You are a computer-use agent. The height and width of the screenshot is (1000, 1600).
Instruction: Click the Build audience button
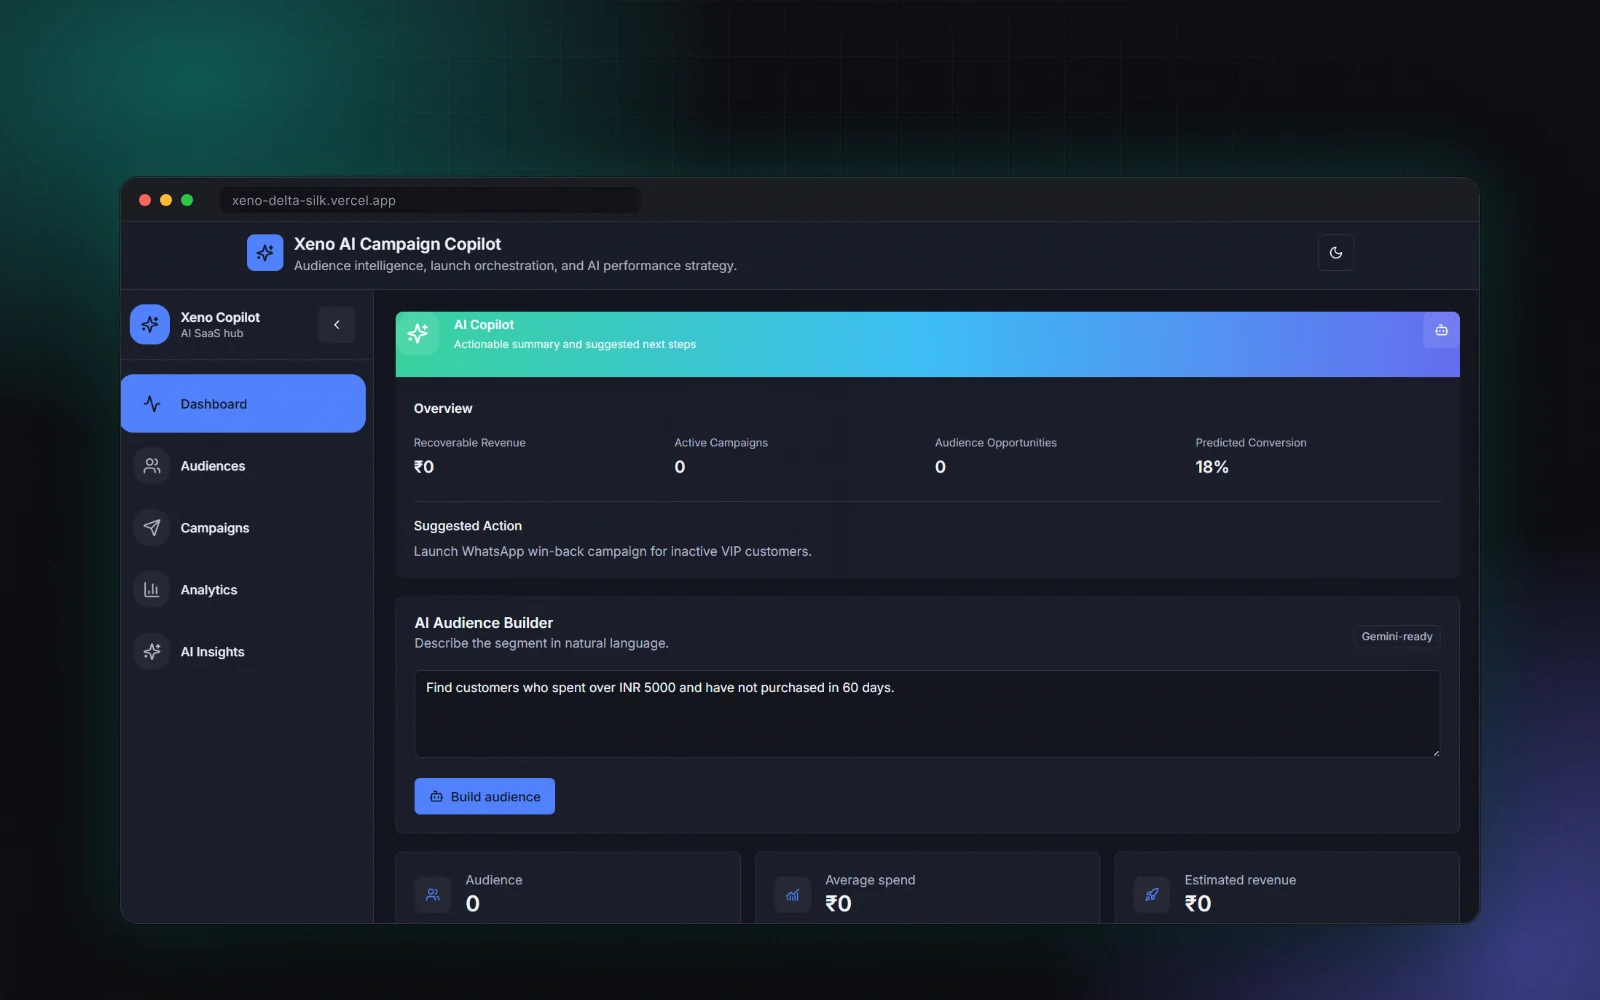485,796
